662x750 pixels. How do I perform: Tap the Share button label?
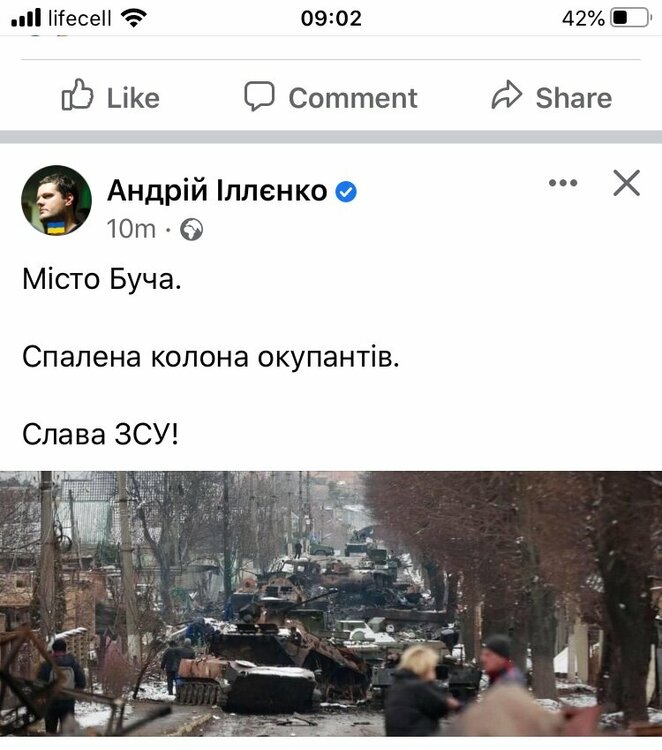[x=574, y=98]
